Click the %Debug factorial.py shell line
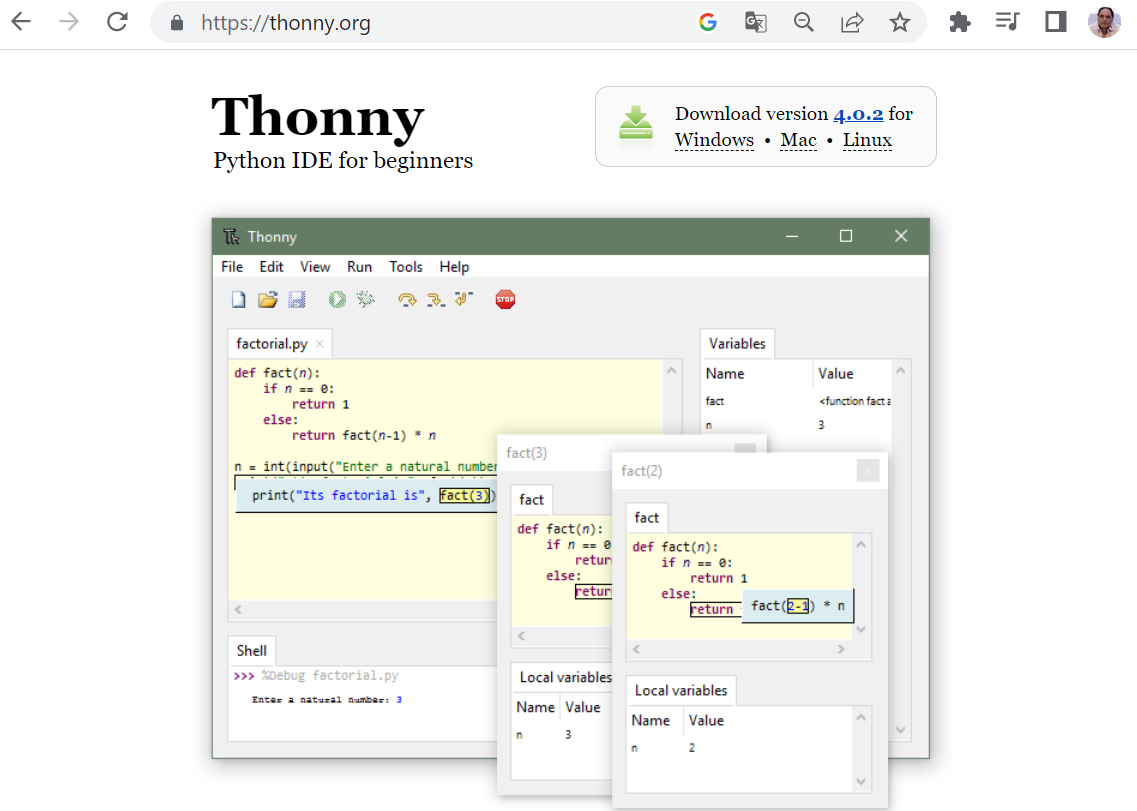The image size is (1137, 811). click(x=330, y=675)
